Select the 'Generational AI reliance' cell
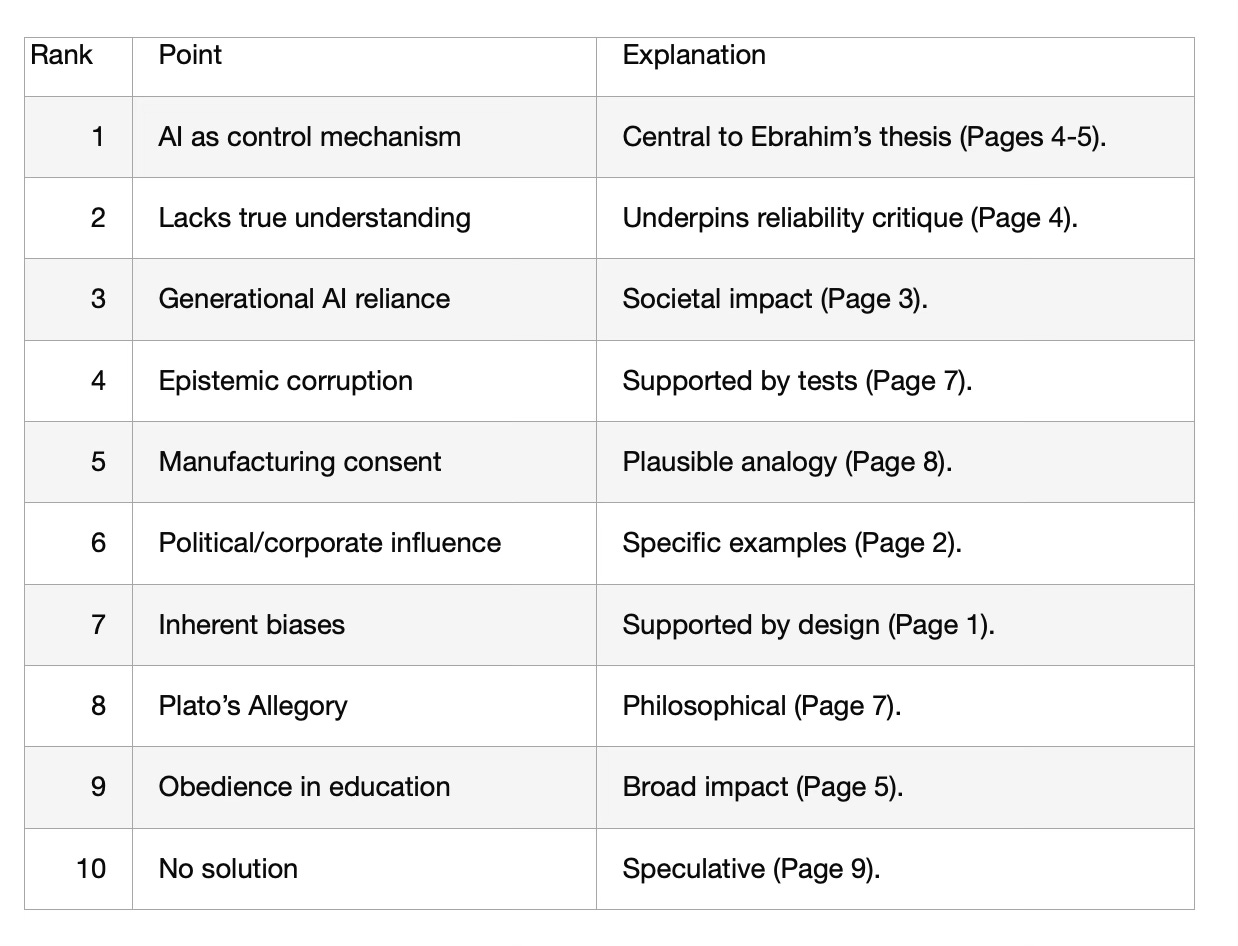1238x946 pixels. click(364, 299)
